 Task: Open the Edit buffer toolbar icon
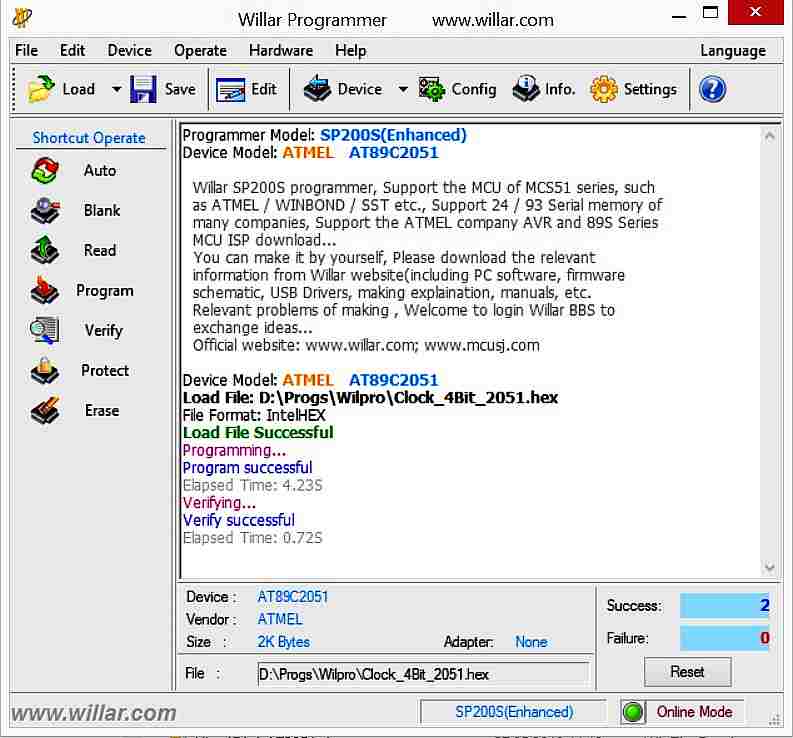231,90
